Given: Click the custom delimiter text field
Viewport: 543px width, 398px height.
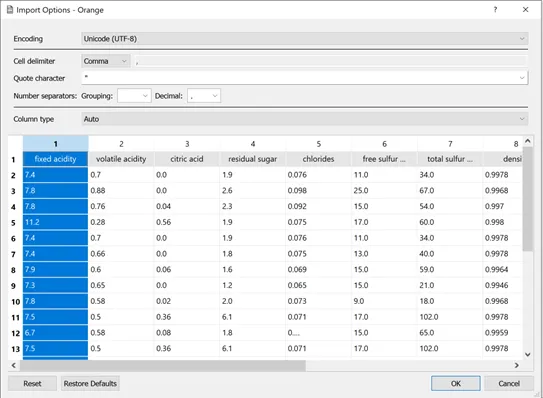Looking at the screenshot, I should [331, 61].
